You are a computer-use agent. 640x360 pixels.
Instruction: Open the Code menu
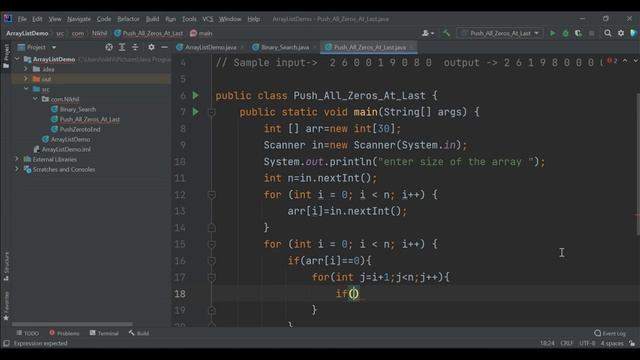[x=104, y=19]
